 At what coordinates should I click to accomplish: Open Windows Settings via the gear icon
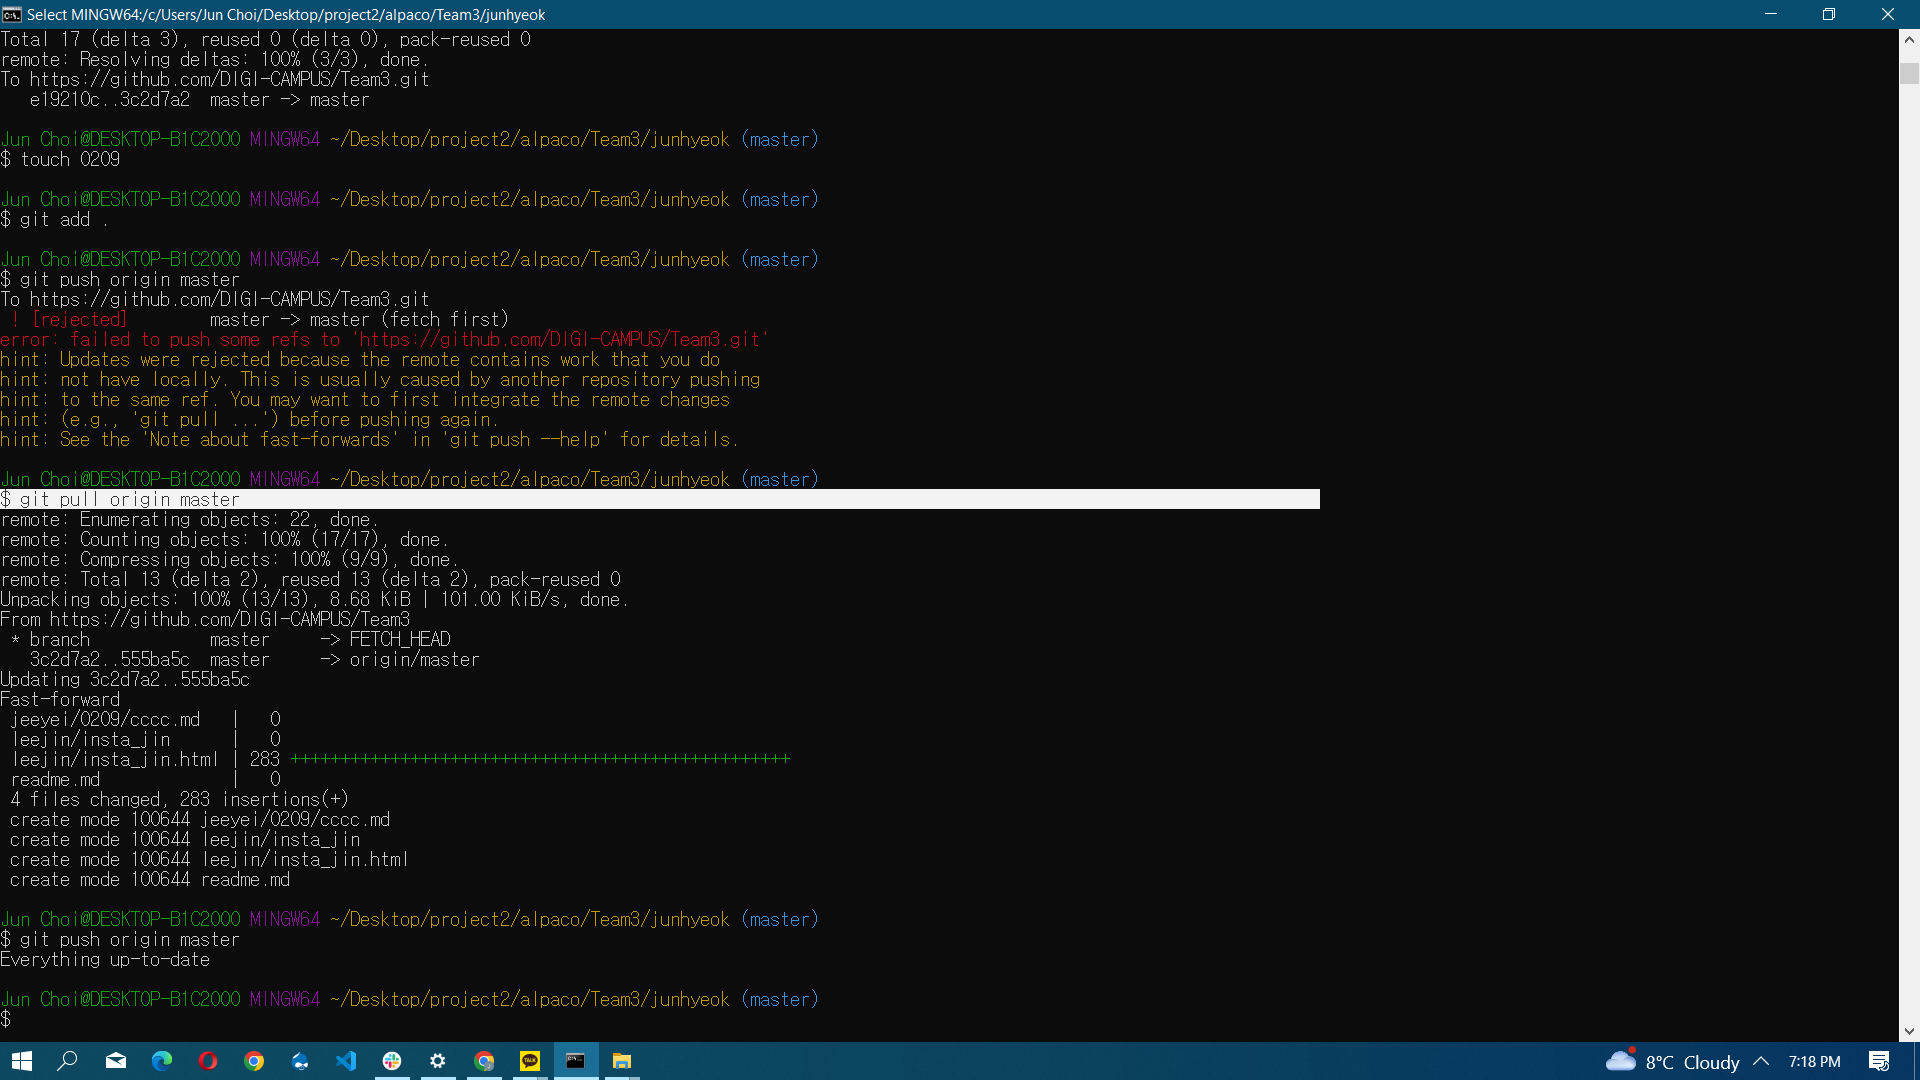coord(438,1061)
